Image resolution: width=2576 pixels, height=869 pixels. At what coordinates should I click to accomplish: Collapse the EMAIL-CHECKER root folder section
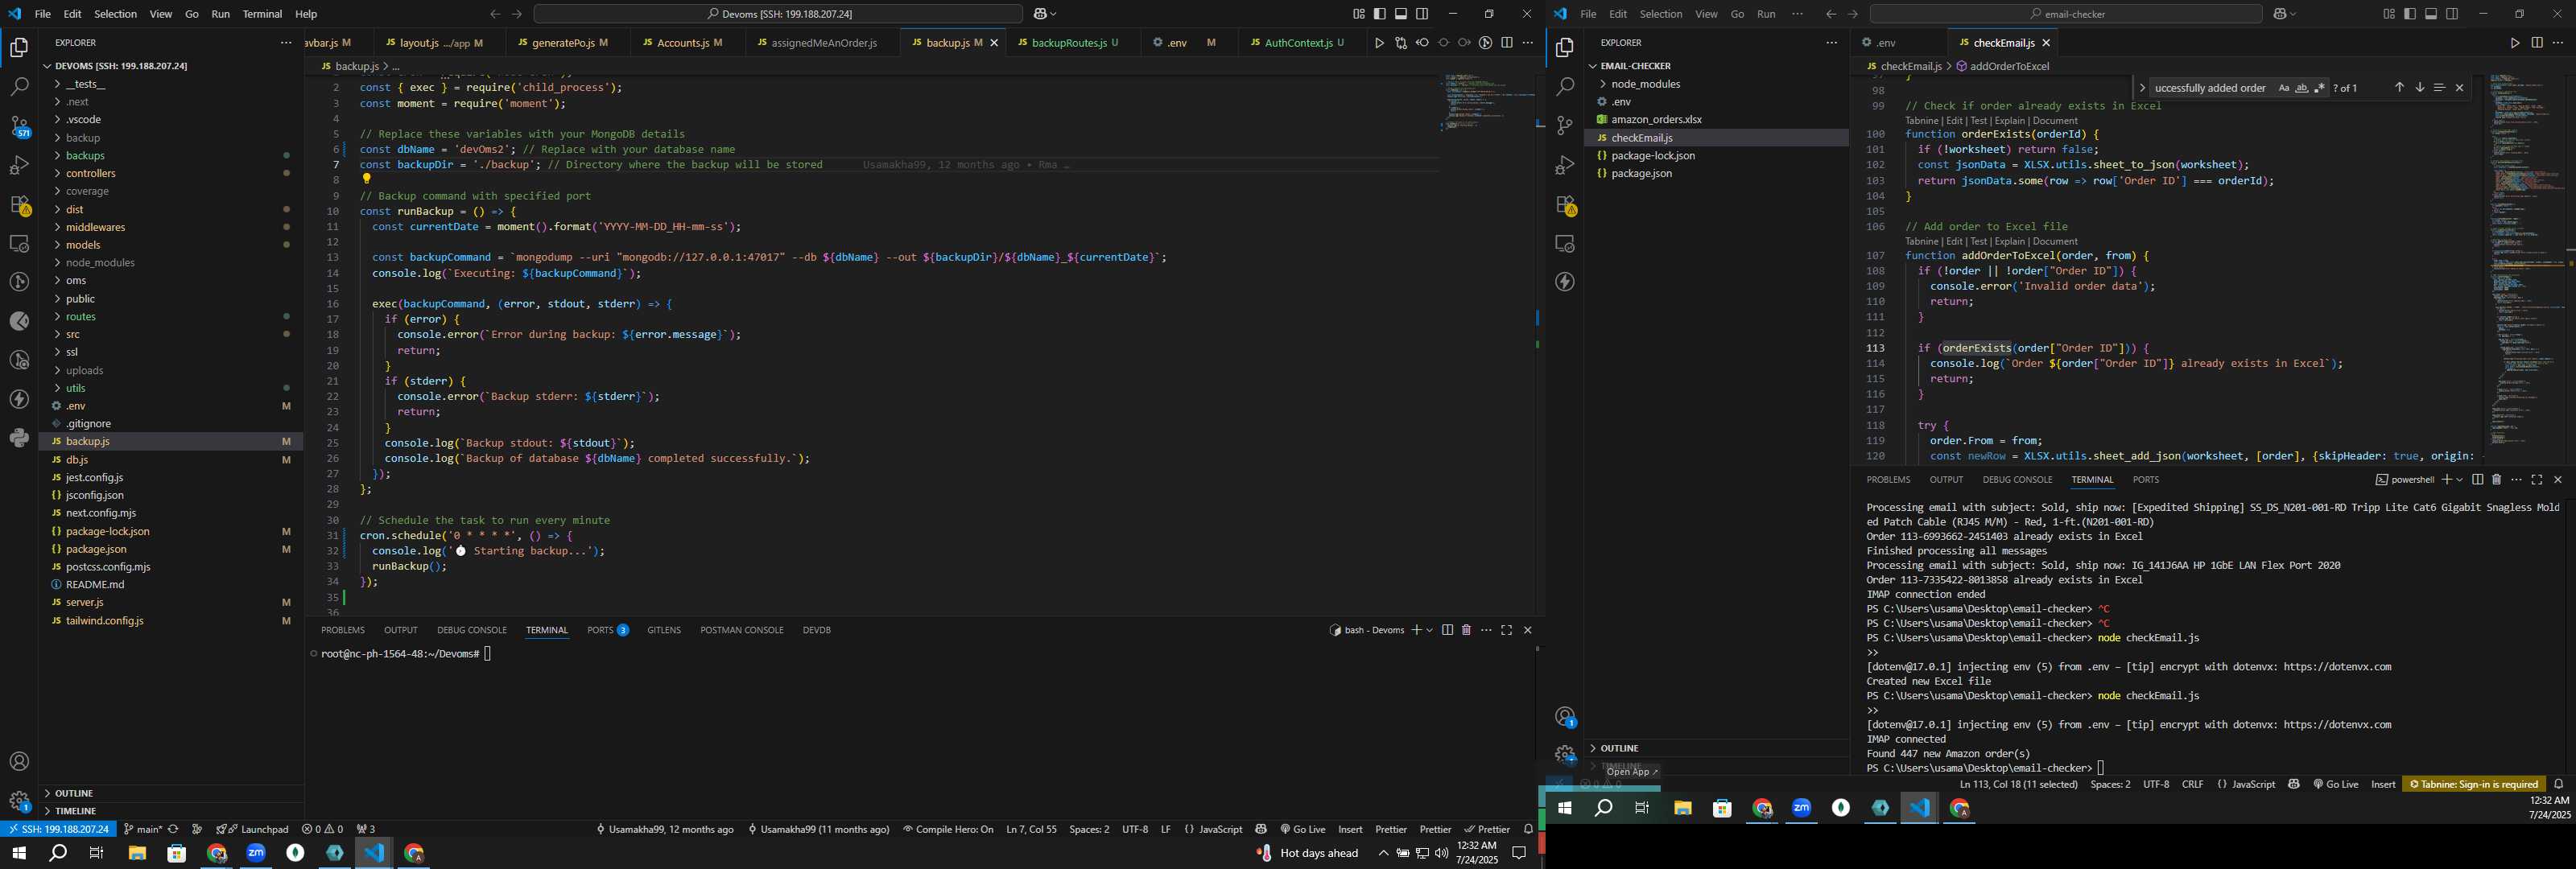[x=1716, y=66]
